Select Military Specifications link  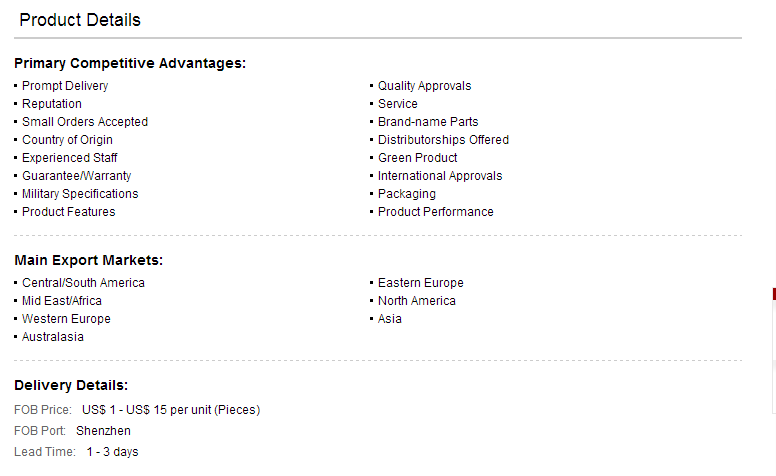(x=80, y=194)
